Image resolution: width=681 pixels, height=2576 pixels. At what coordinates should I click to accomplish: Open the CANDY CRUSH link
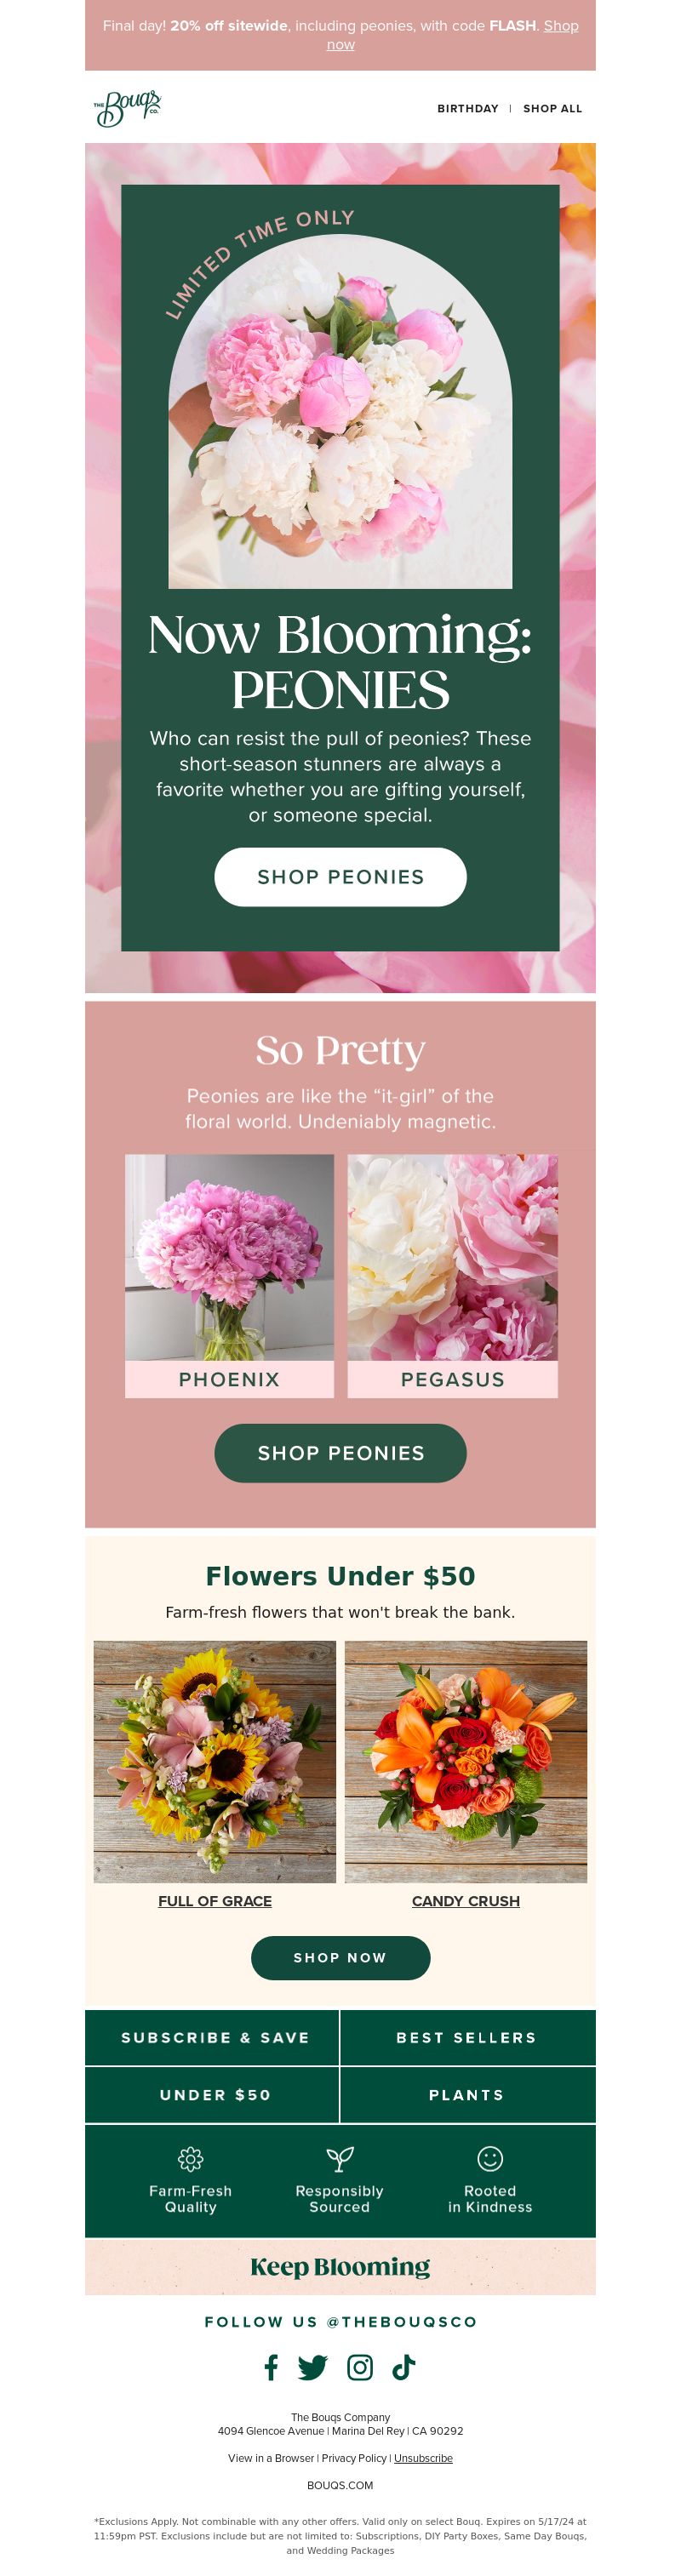pos(466,1901)
